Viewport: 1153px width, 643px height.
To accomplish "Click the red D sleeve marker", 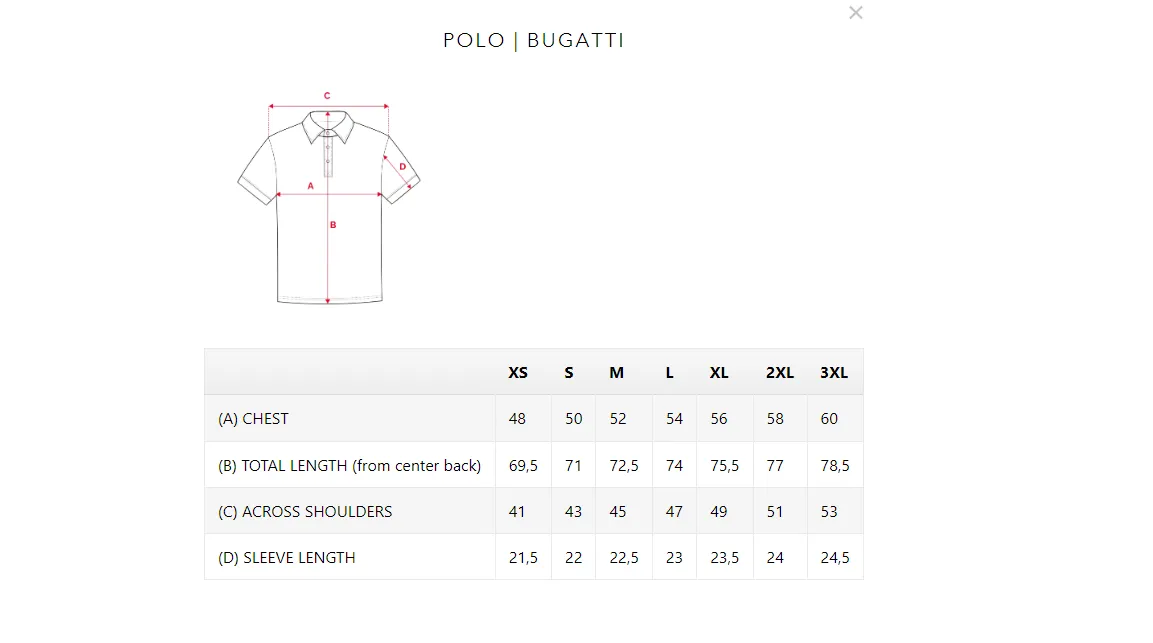I will coord(402,167).
